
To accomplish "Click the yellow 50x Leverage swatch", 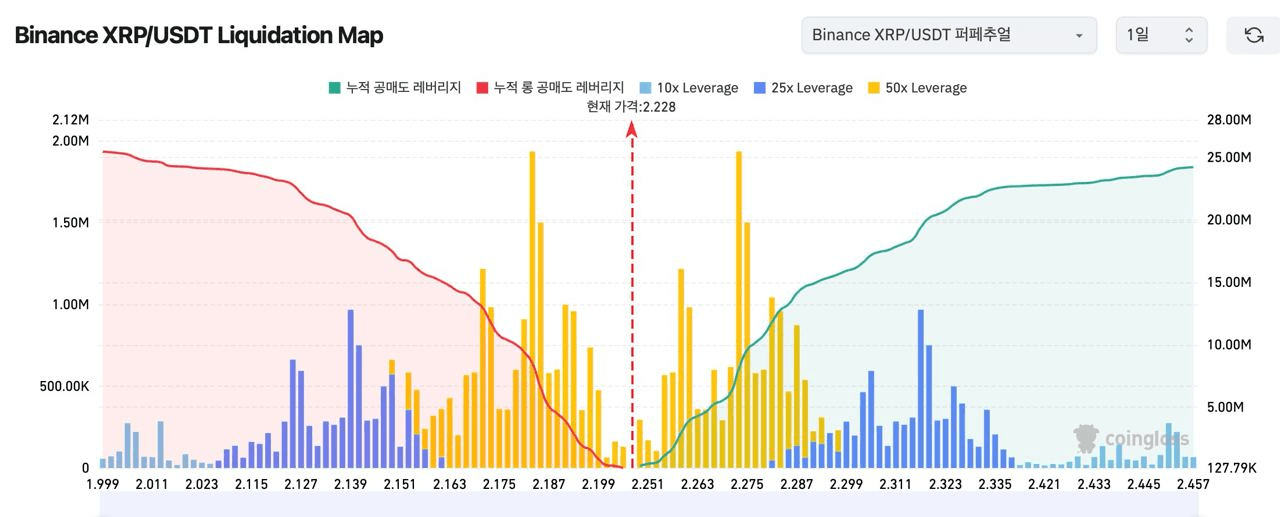I will click(873, 88).
